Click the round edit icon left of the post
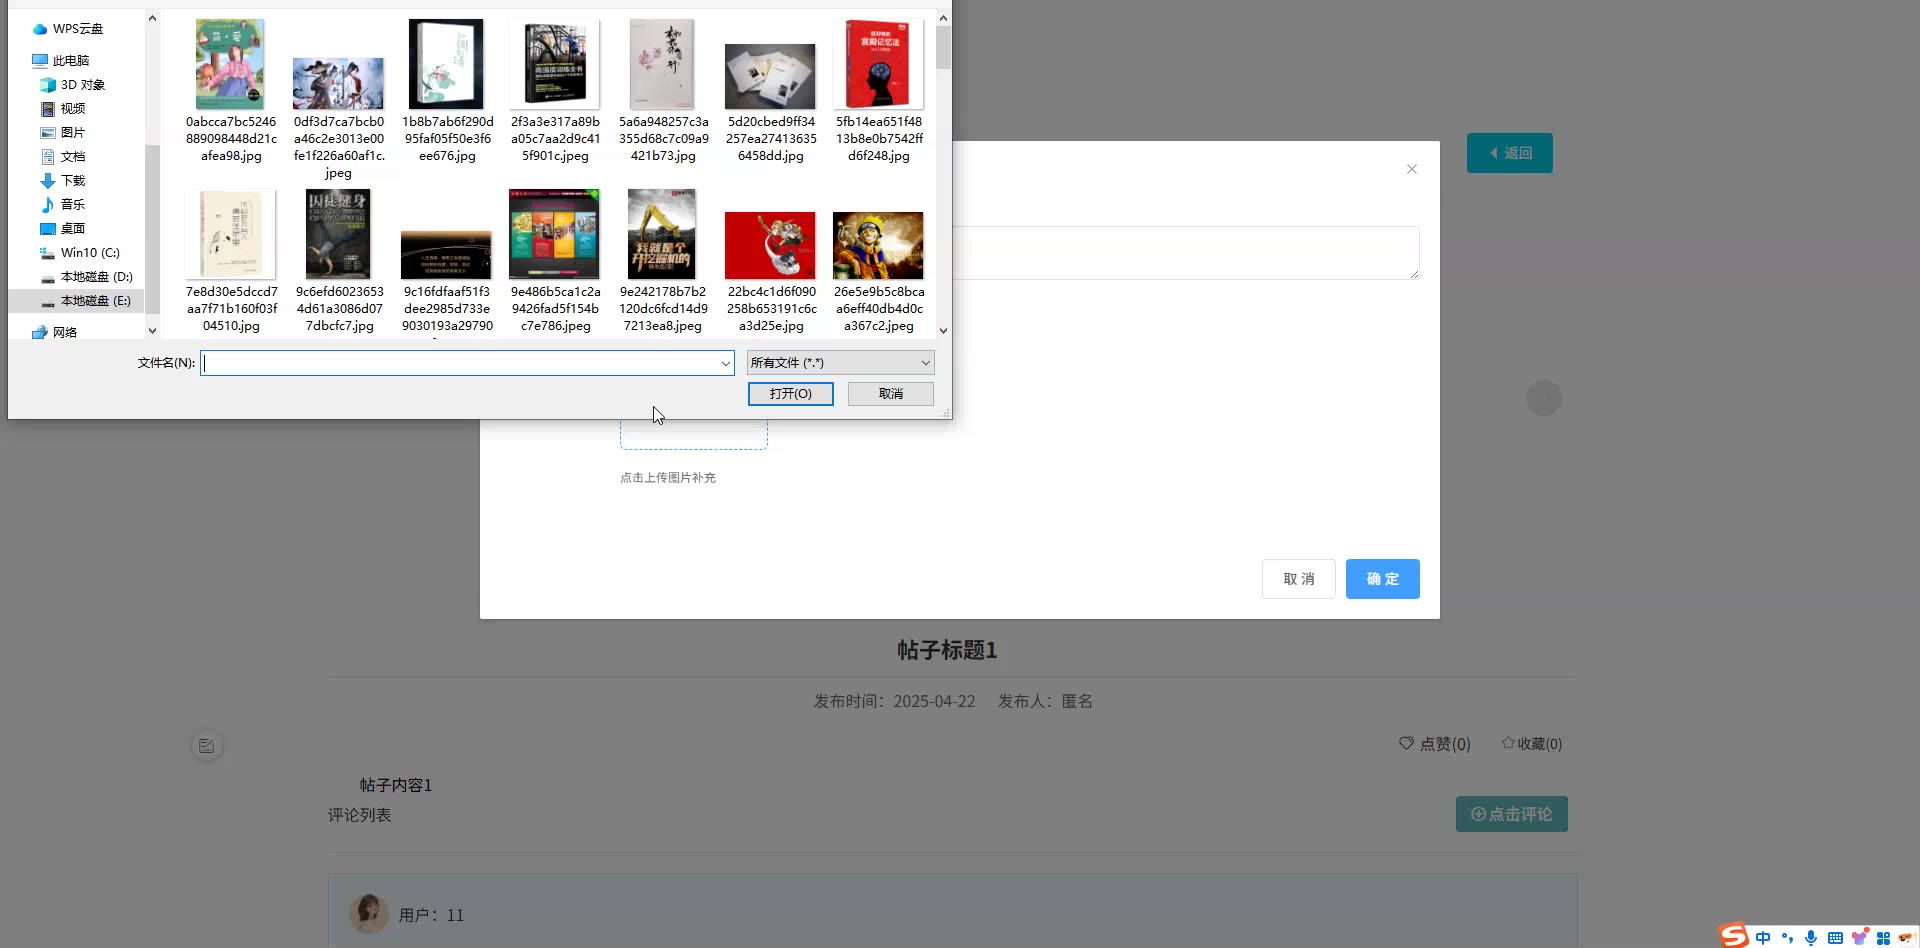 207,746
